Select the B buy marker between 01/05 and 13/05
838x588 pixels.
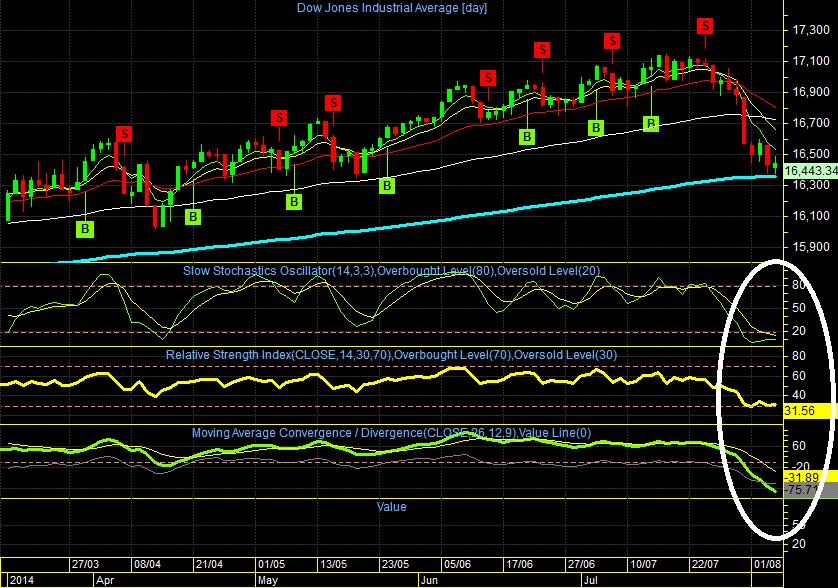pyautogui.click(x=293, y=202)
